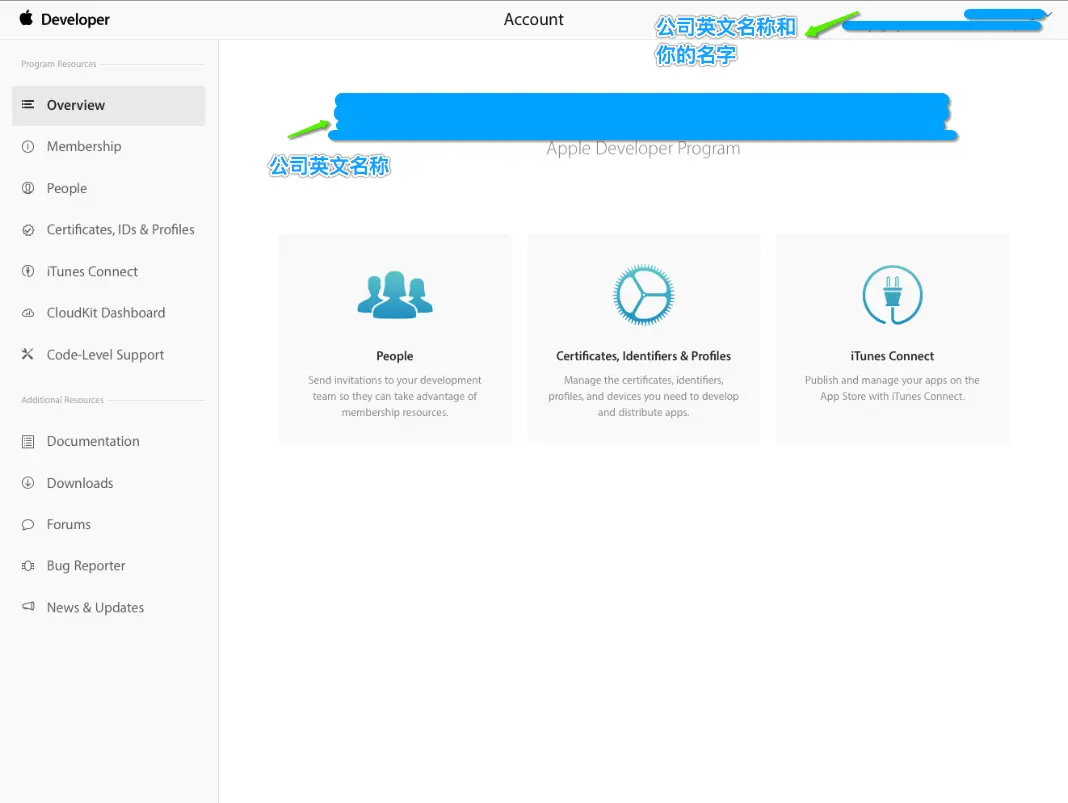
Task: Click the Apple logo icon
Action: (26, 18)
